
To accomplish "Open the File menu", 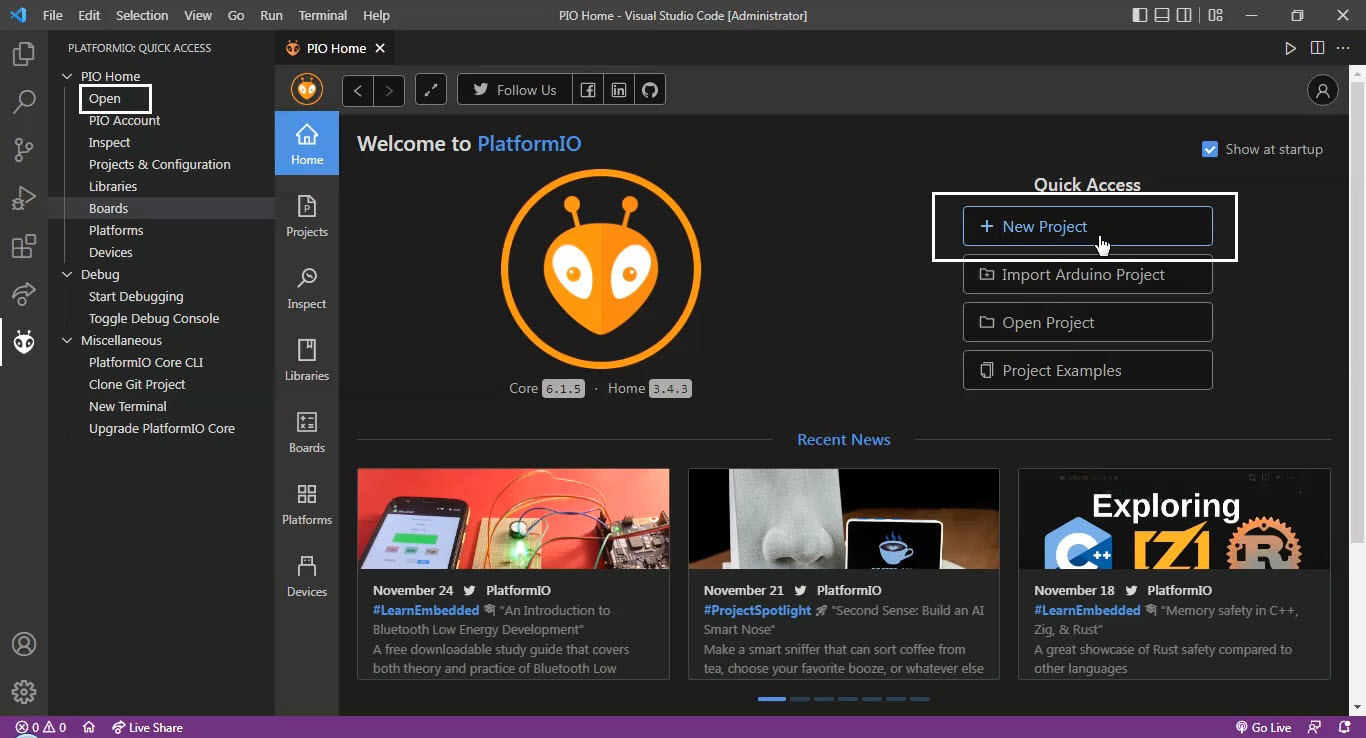I will pos(52,15).
